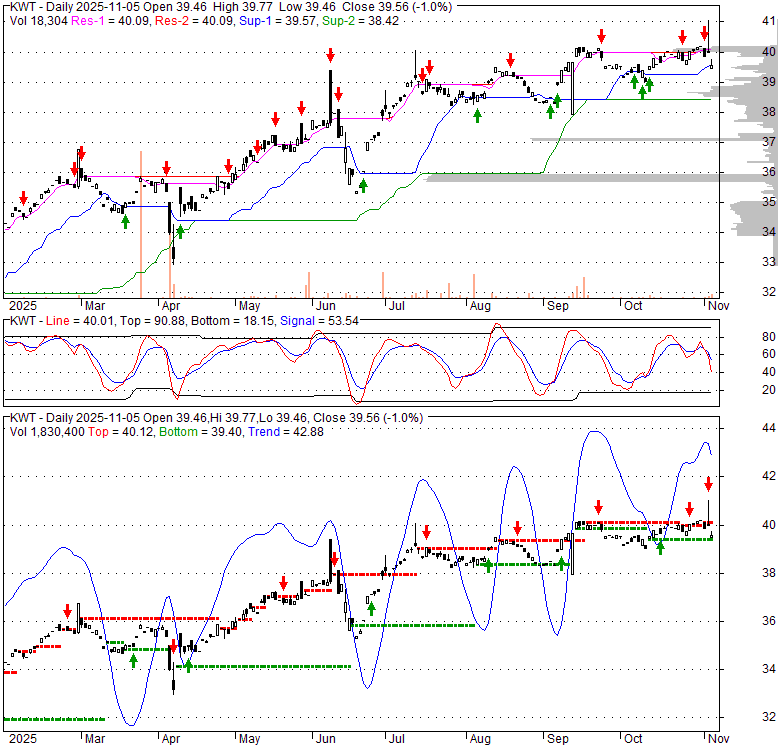
Task: Click the green arrow under mid-June low in top chart
Action: 363,186
